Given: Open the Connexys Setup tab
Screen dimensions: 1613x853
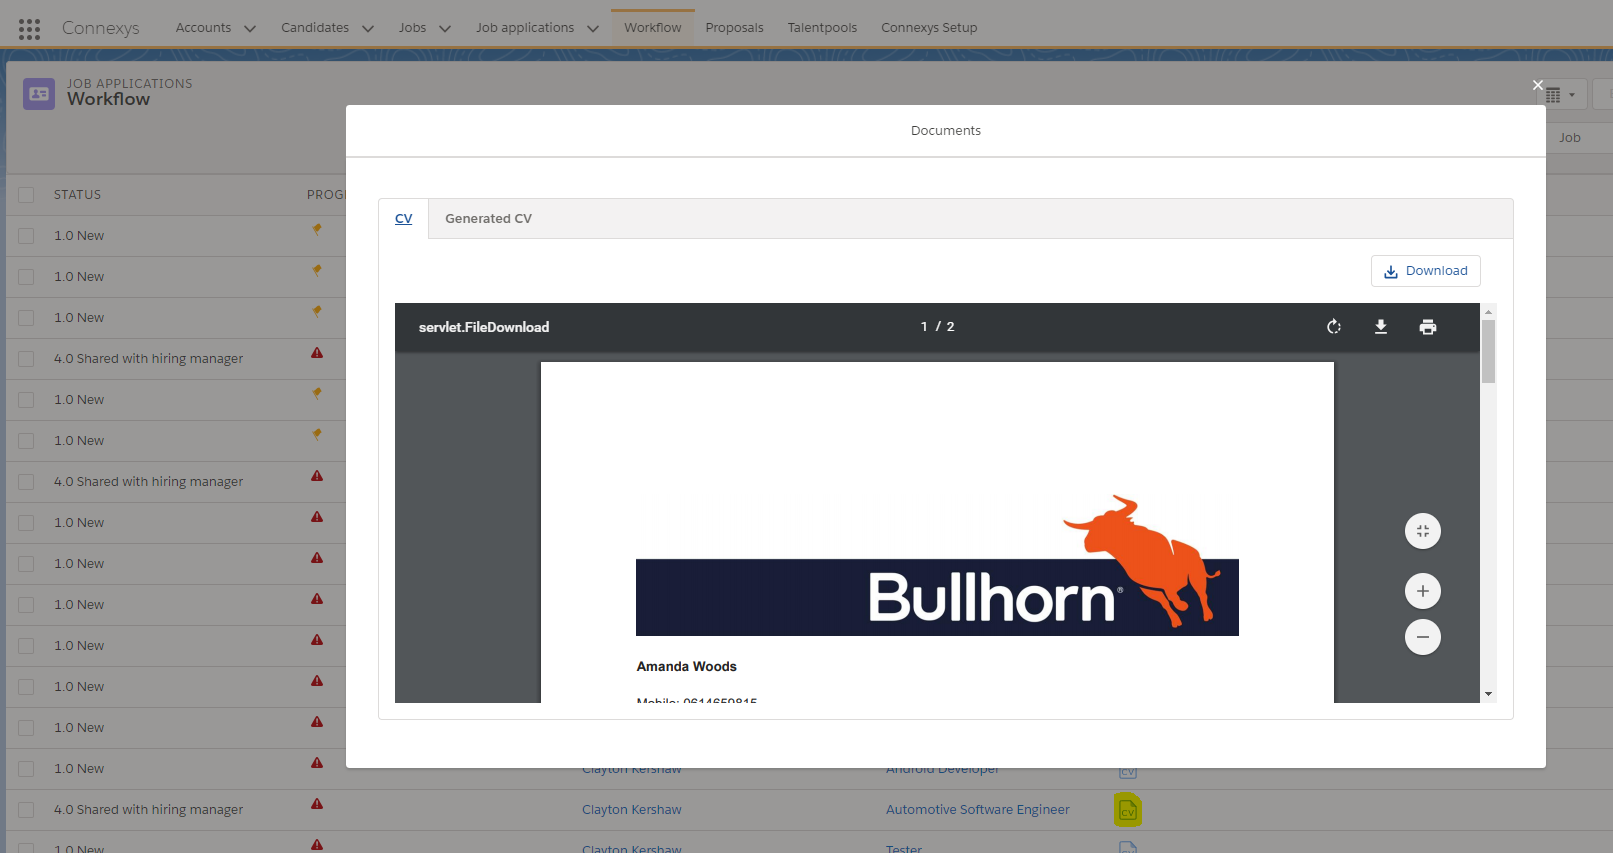Looking at the screenshot, I should [x=929, y=28].
